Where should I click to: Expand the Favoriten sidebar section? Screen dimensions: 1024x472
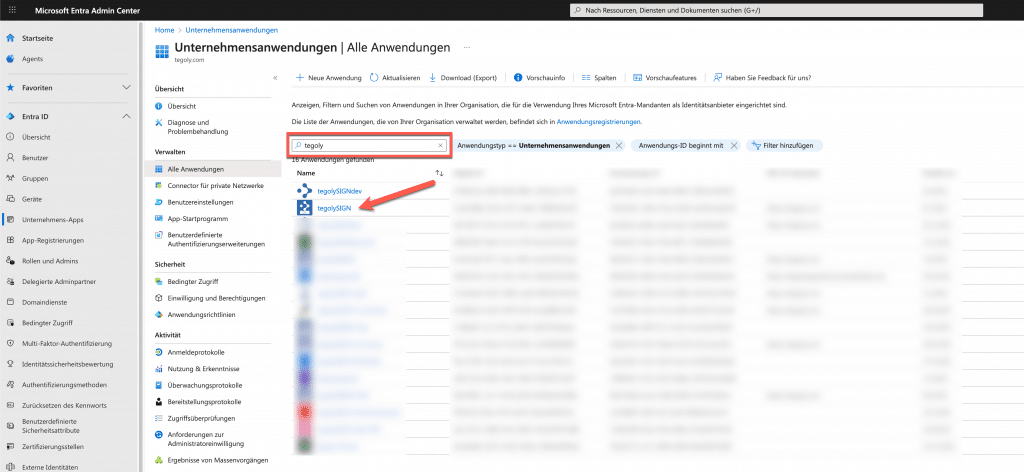[126, 88]
